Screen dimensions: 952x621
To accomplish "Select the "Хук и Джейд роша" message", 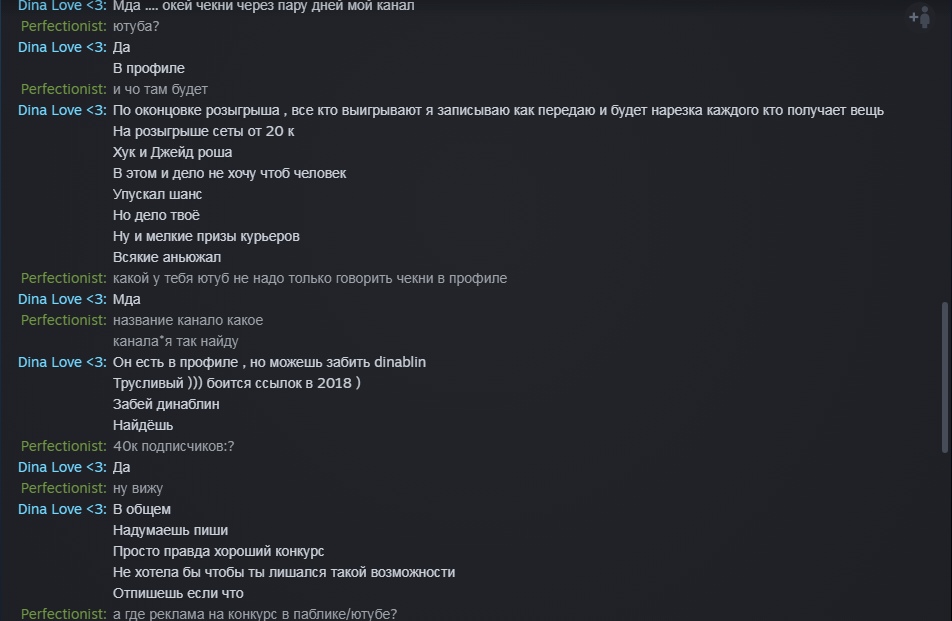I will click(172, 153).
